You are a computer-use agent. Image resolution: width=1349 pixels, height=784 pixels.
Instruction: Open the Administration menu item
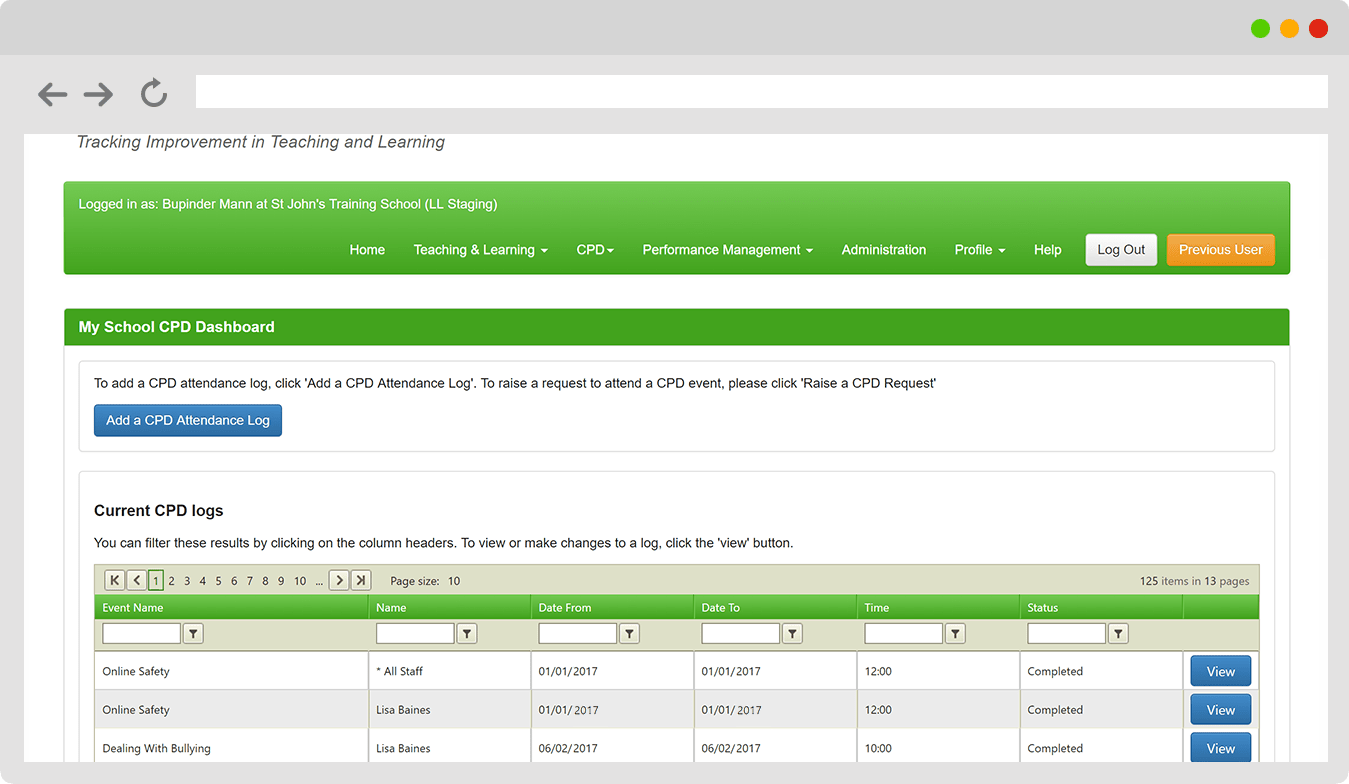tap(884, 250)
